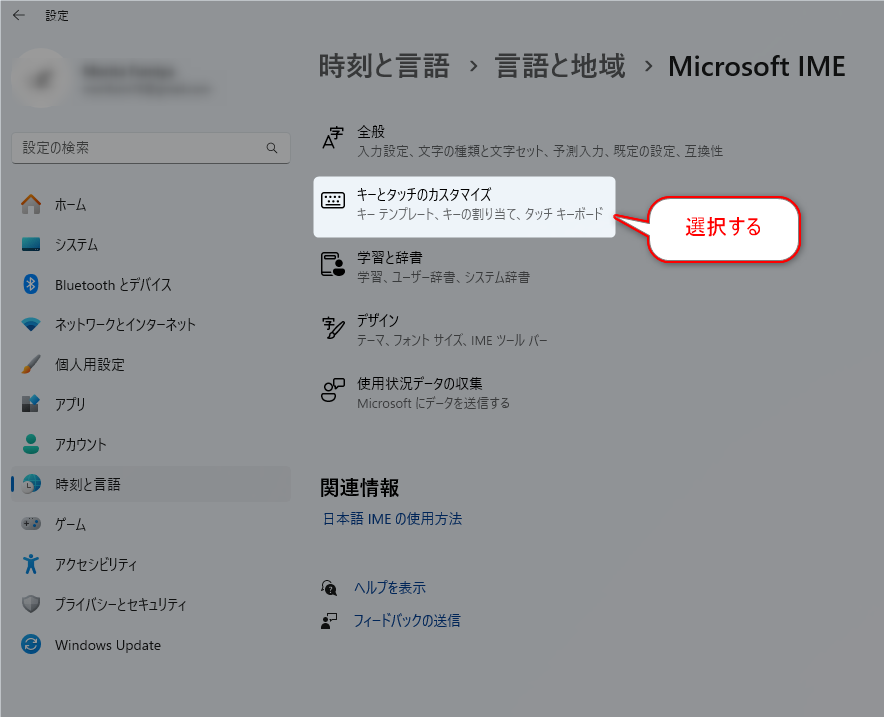Click the back arrow next to 設定

19,15
